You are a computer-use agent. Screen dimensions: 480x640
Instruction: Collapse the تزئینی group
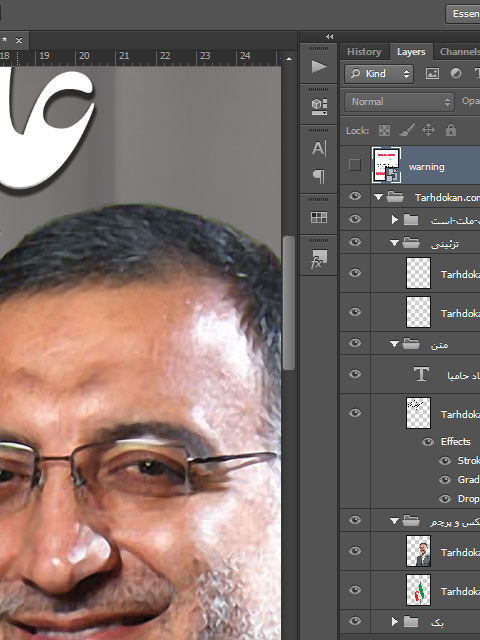tap(394, 243)
